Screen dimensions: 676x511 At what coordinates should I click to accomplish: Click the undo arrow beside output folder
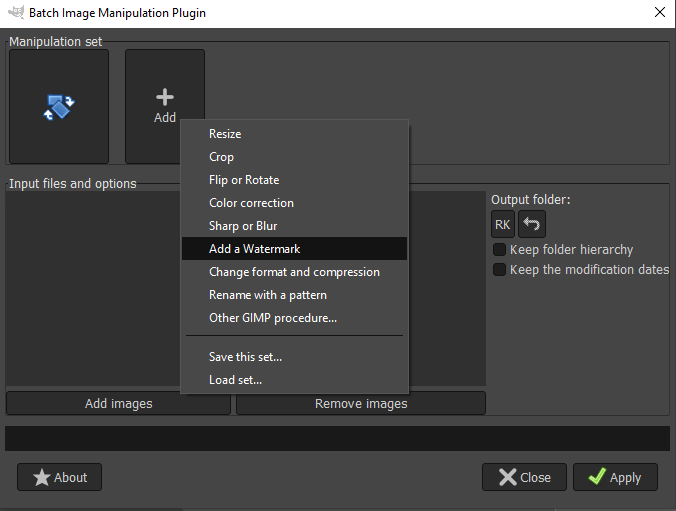click(x=532, y=224)
